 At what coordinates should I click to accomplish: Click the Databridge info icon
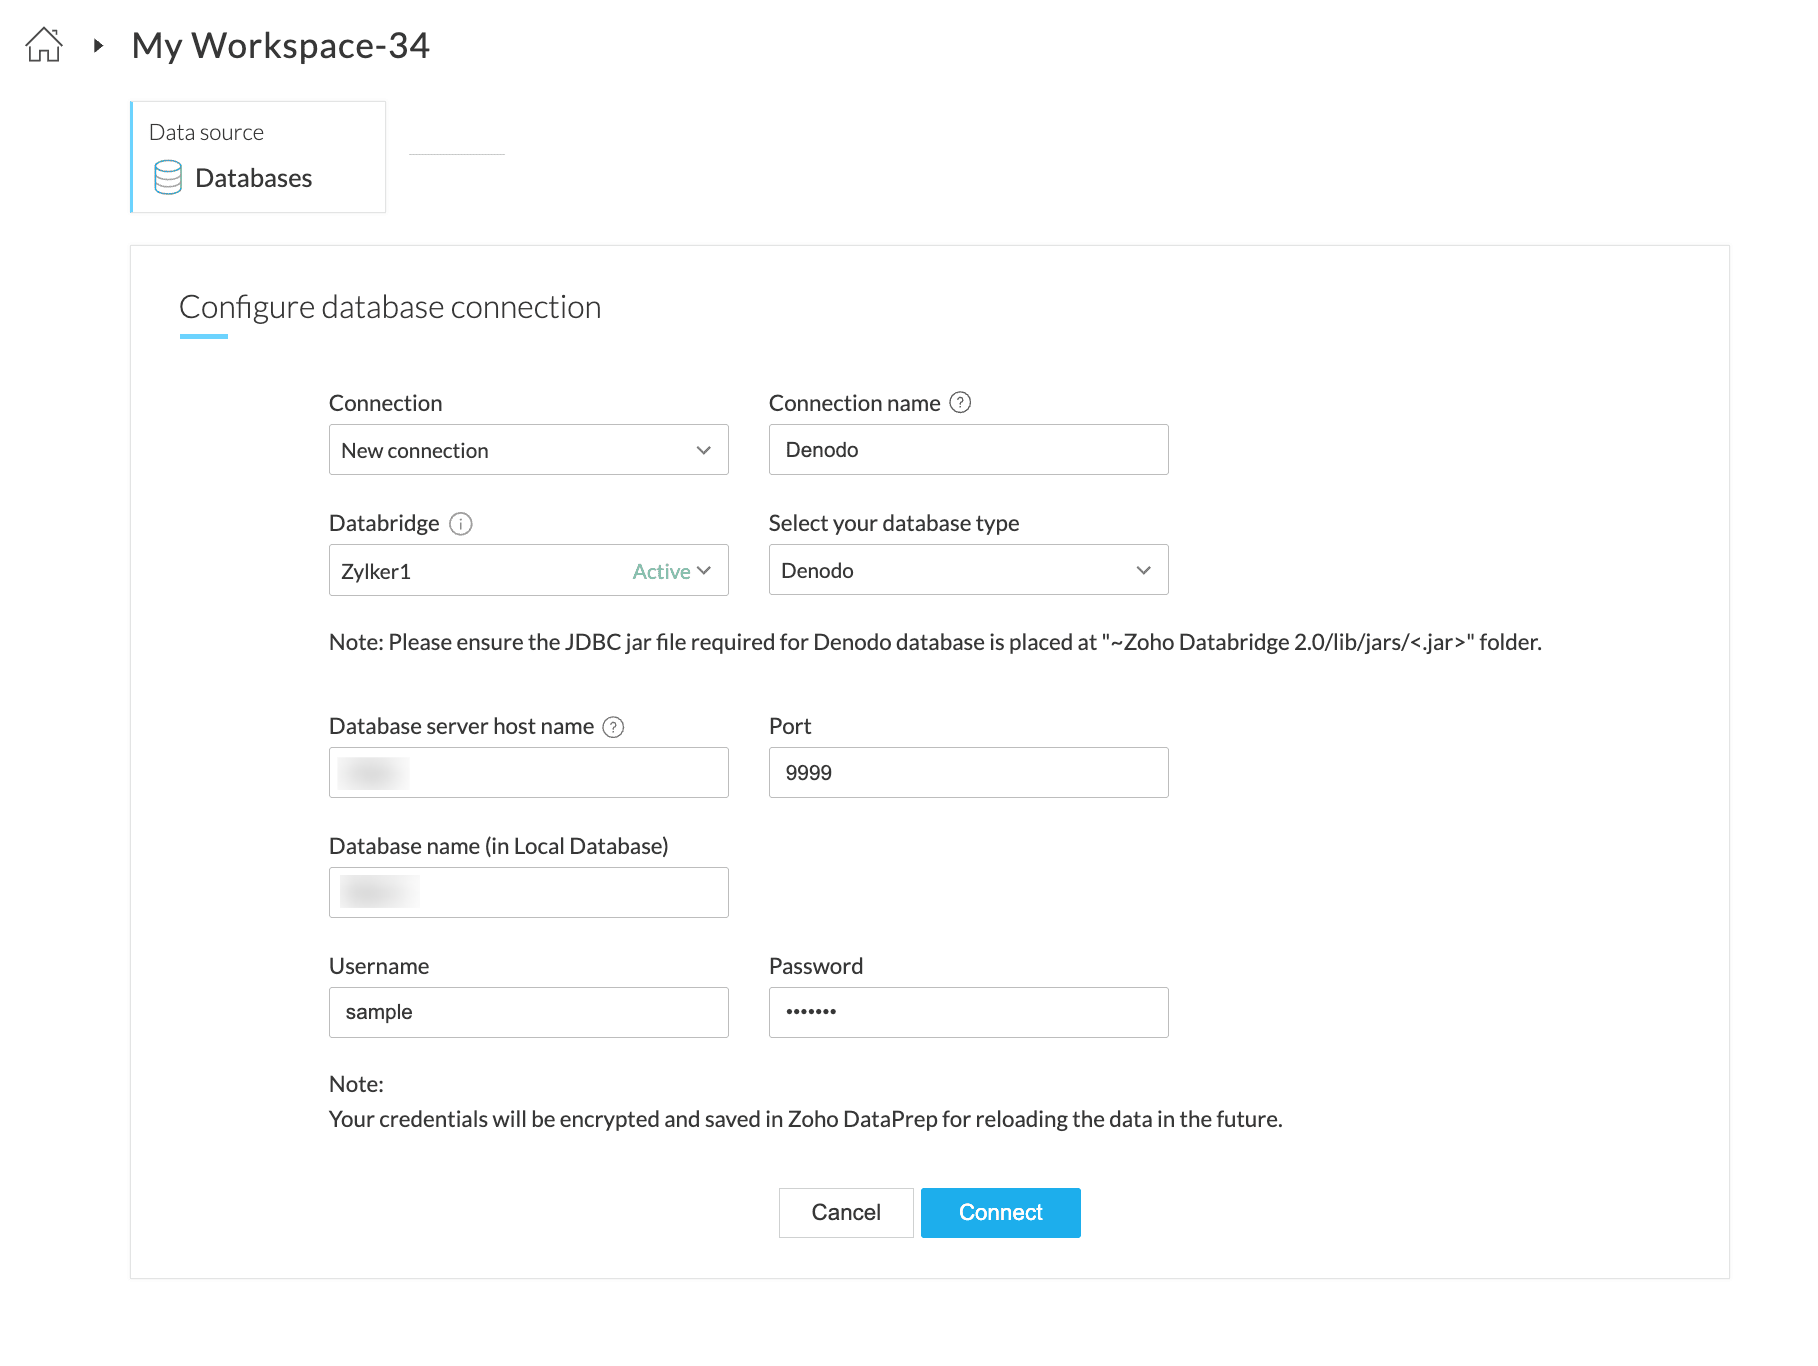click(x=461, y=523)
